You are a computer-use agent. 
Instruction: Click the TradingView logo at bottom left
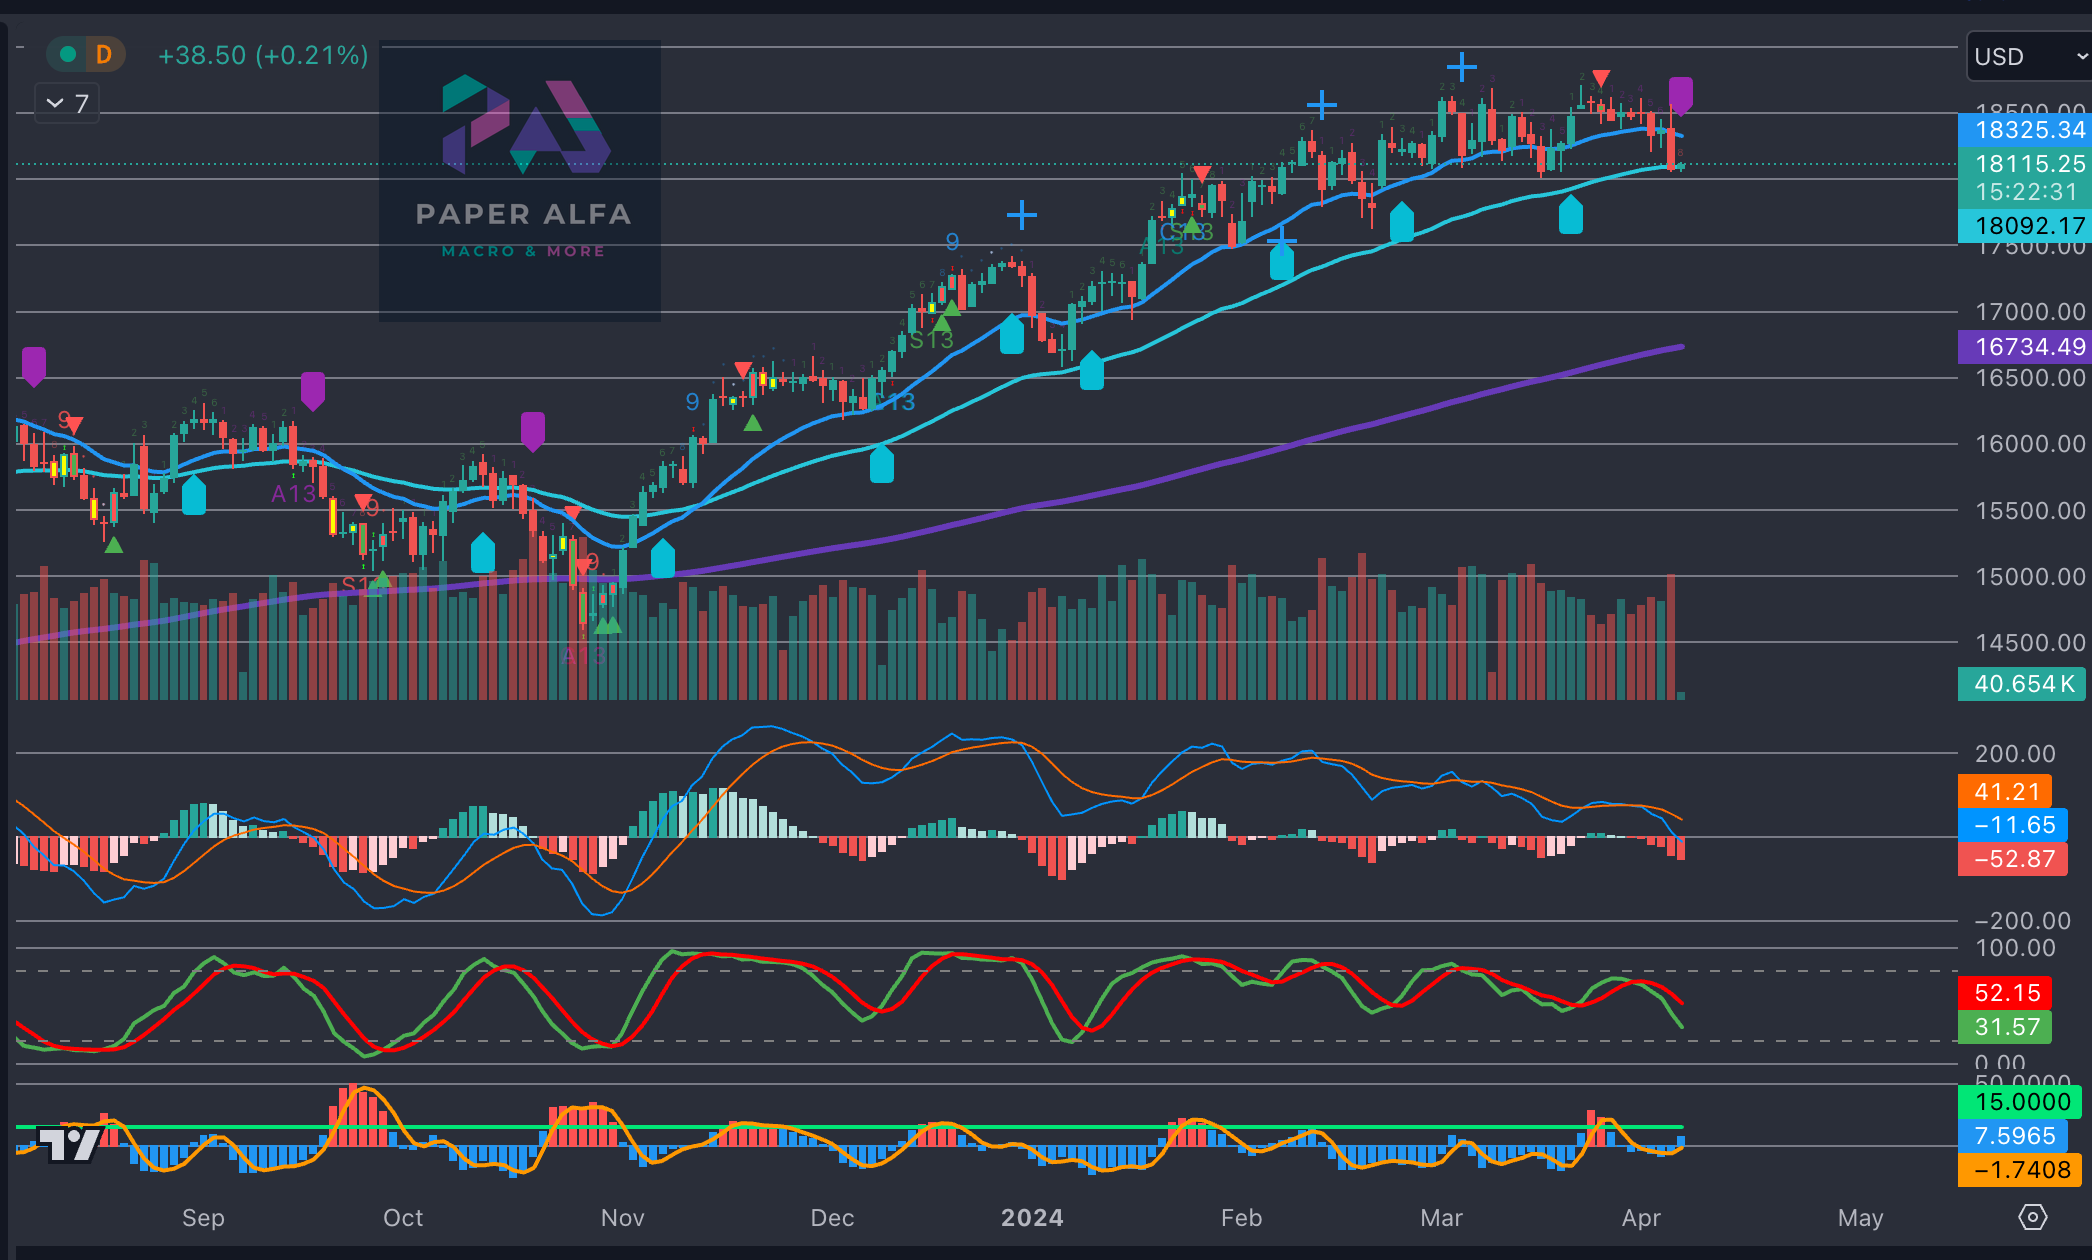pyautogui.click(x=68, y=1143)
